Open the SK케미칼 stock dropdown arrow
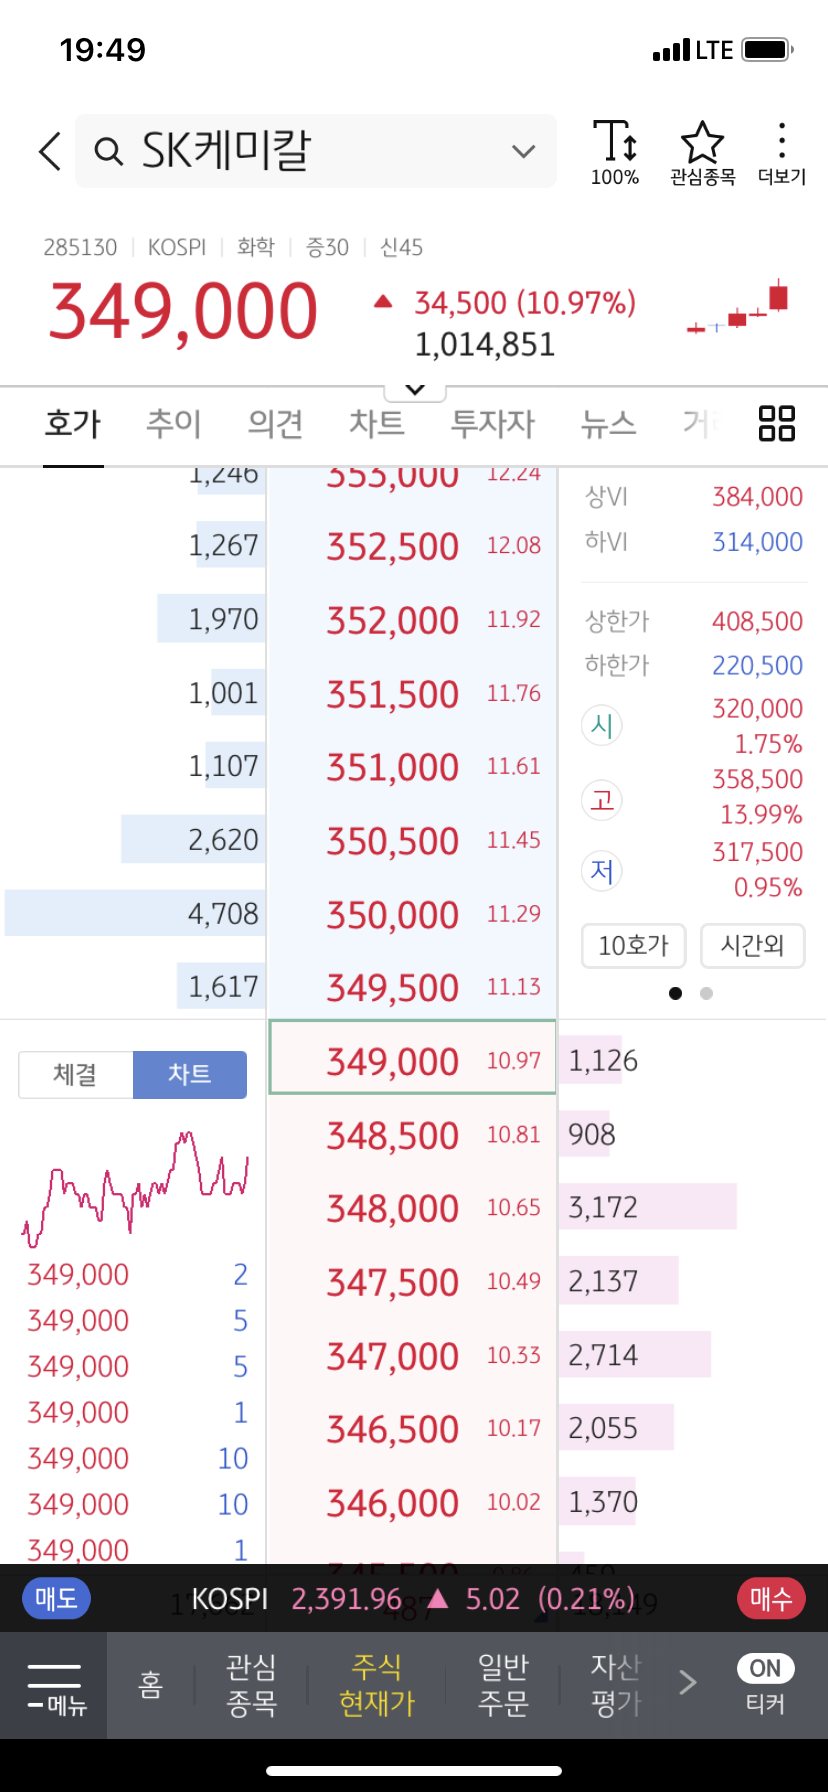 [523, 152]
